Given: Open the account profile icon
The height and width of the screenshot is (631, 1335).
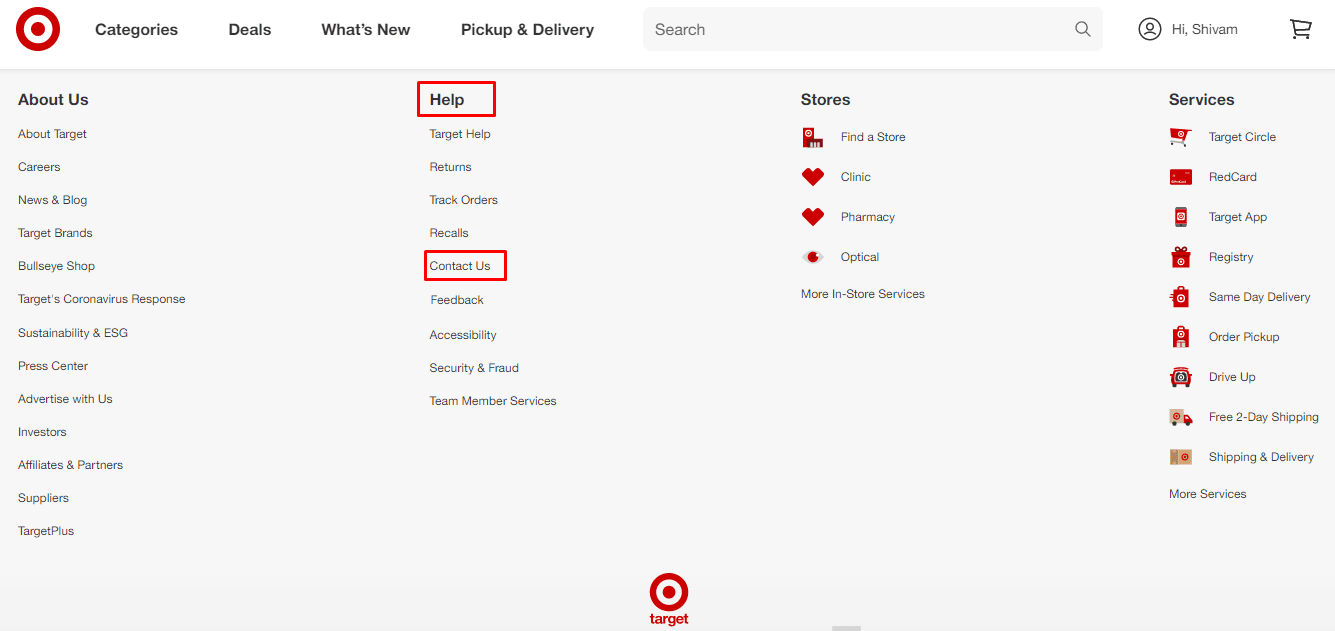Looking at the screenshot, I should 1150,29.
